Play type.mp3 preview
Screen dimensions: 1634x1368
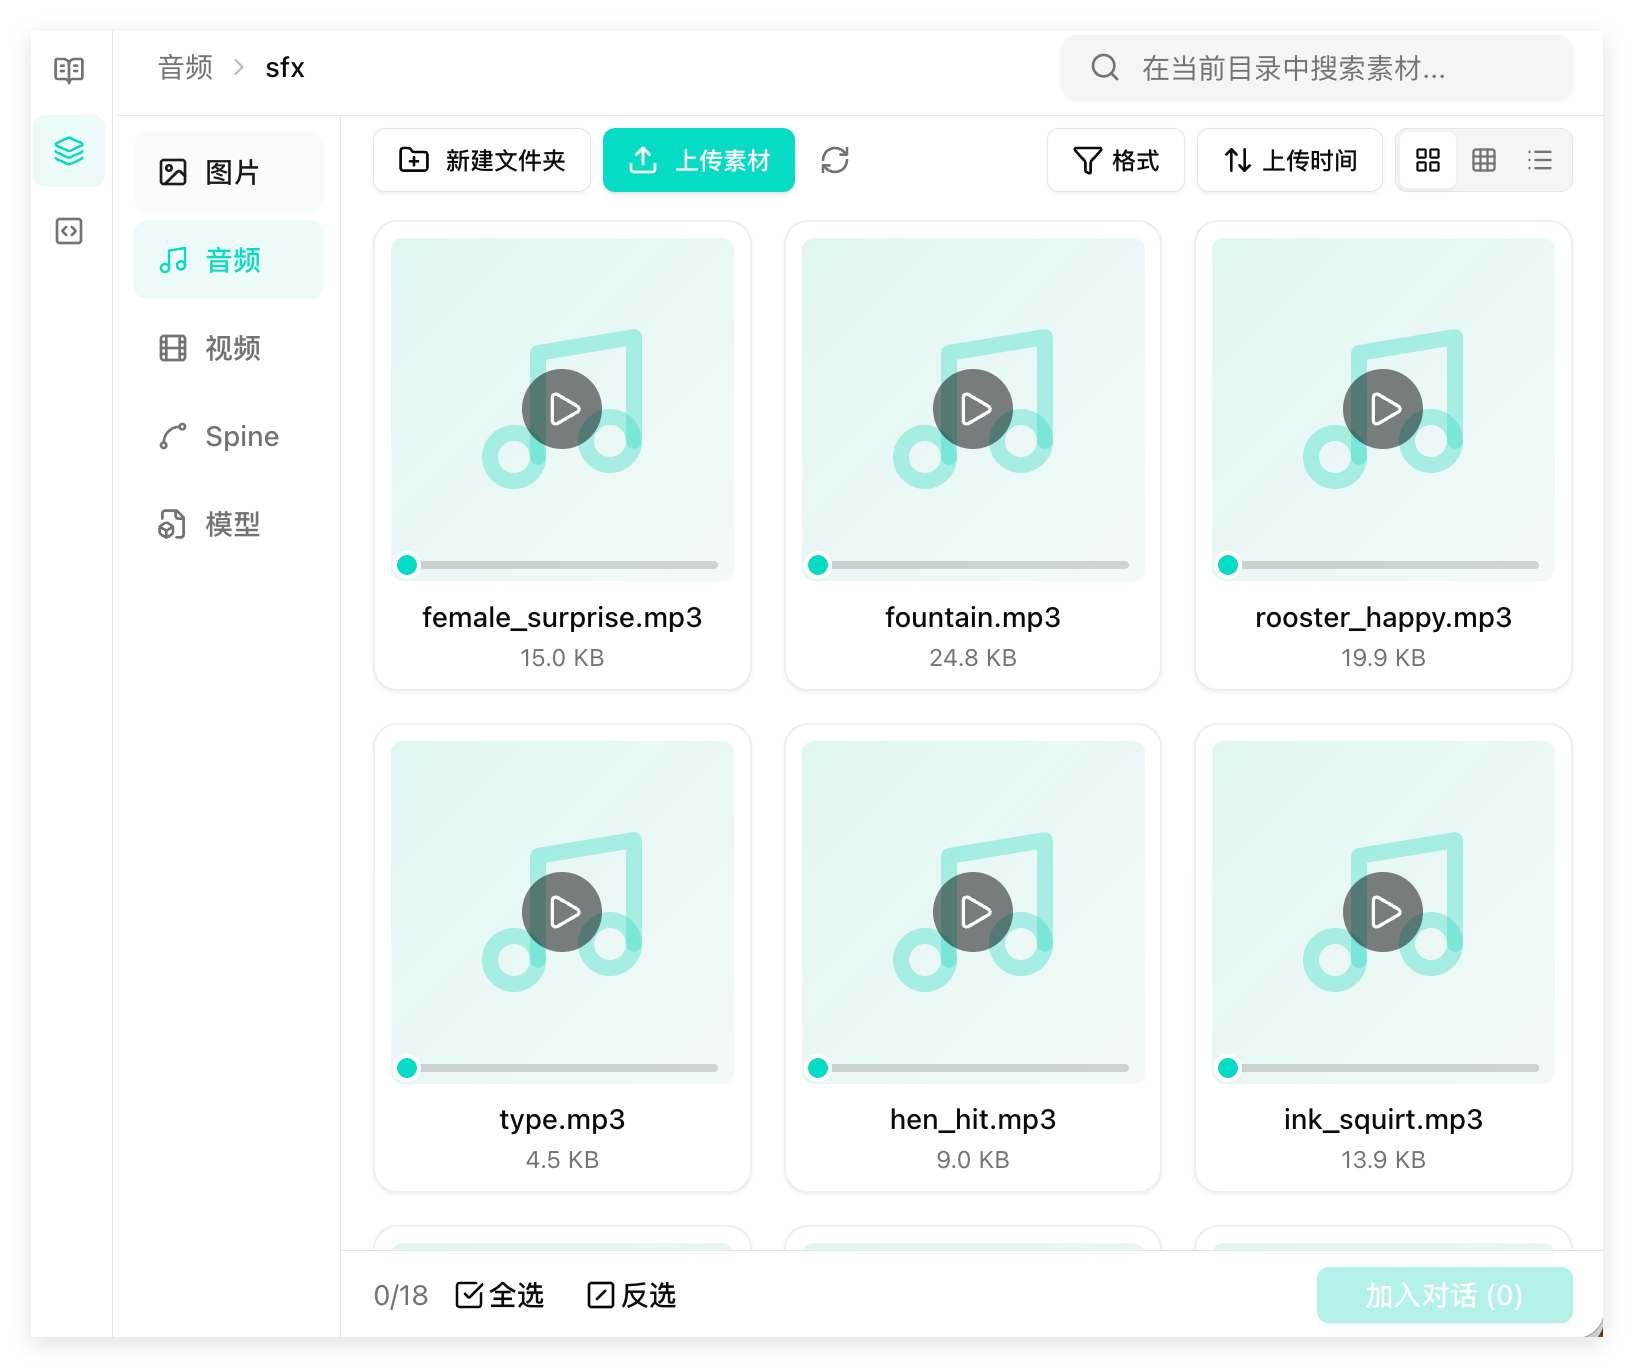point(562,912)
